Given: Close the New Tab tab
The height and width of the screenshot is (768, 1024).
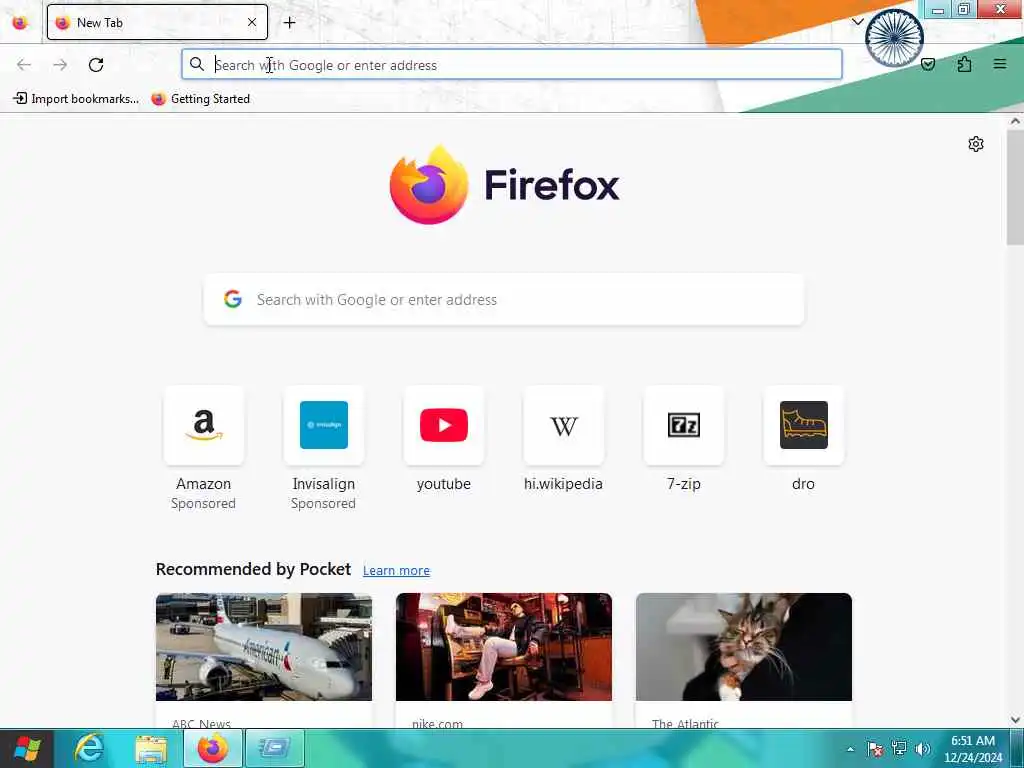Looking at the screenshot, I should coord(252,23).
